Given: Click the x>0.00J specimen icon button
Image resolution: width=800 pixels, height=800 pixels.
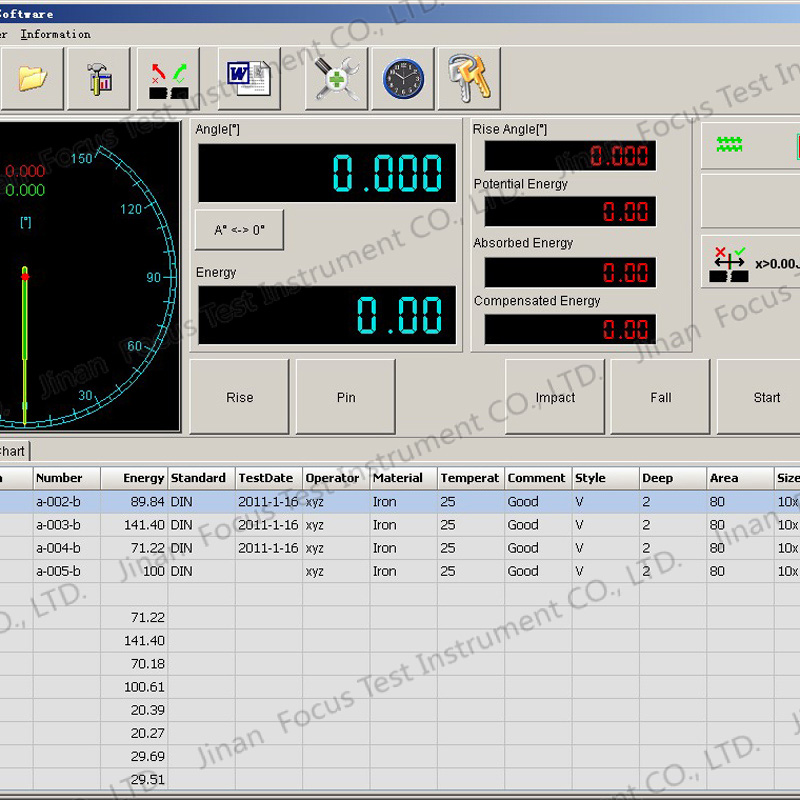Looking at the screenshot, I should (751, 262).
